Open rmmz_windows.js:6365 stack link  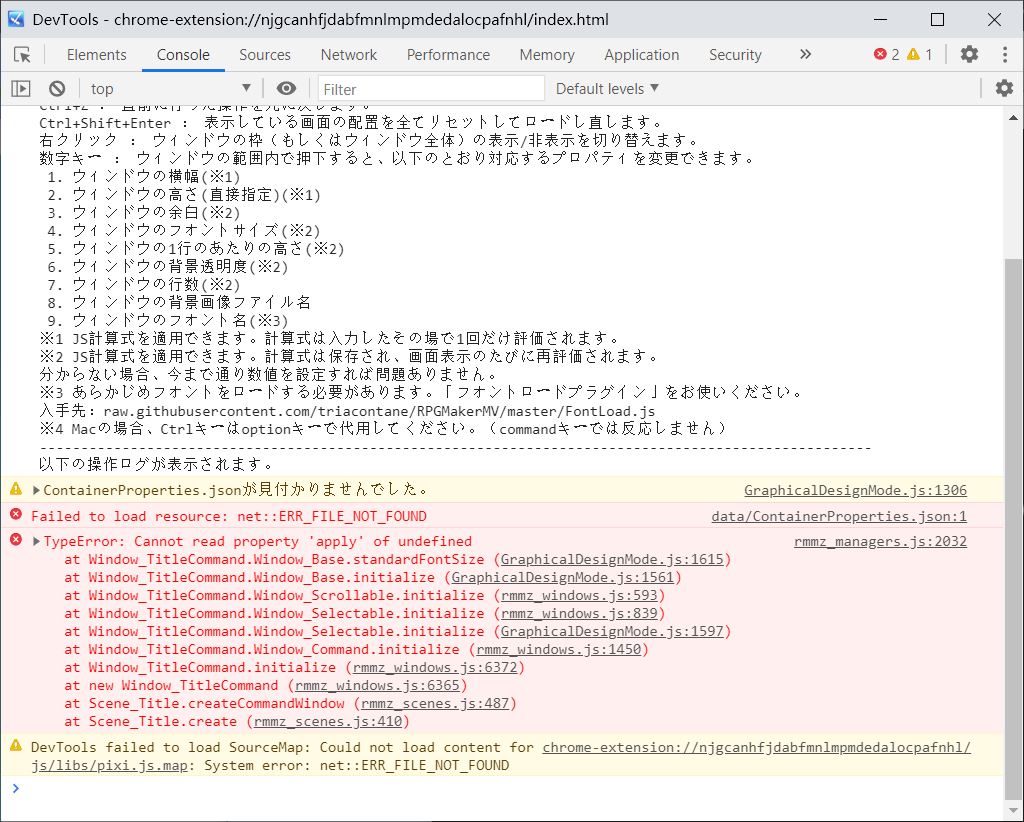(x=377, y=686)
